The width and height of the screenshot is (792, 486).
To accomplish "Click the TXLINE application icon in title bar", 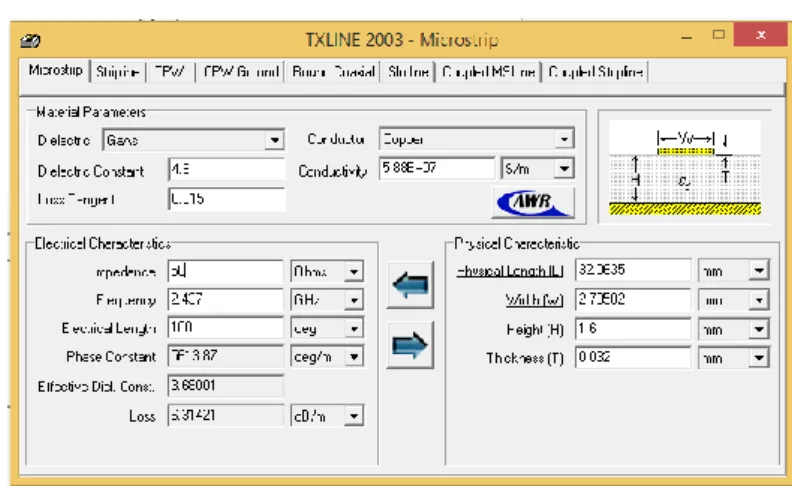I will (30, 40).
